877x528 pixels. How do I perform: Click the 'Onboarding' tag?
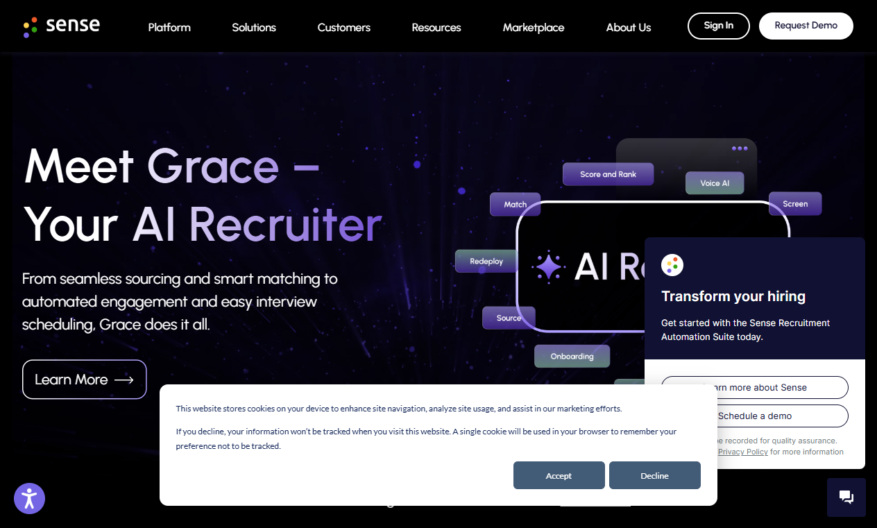pyautogui.click(x=572, y=356)
